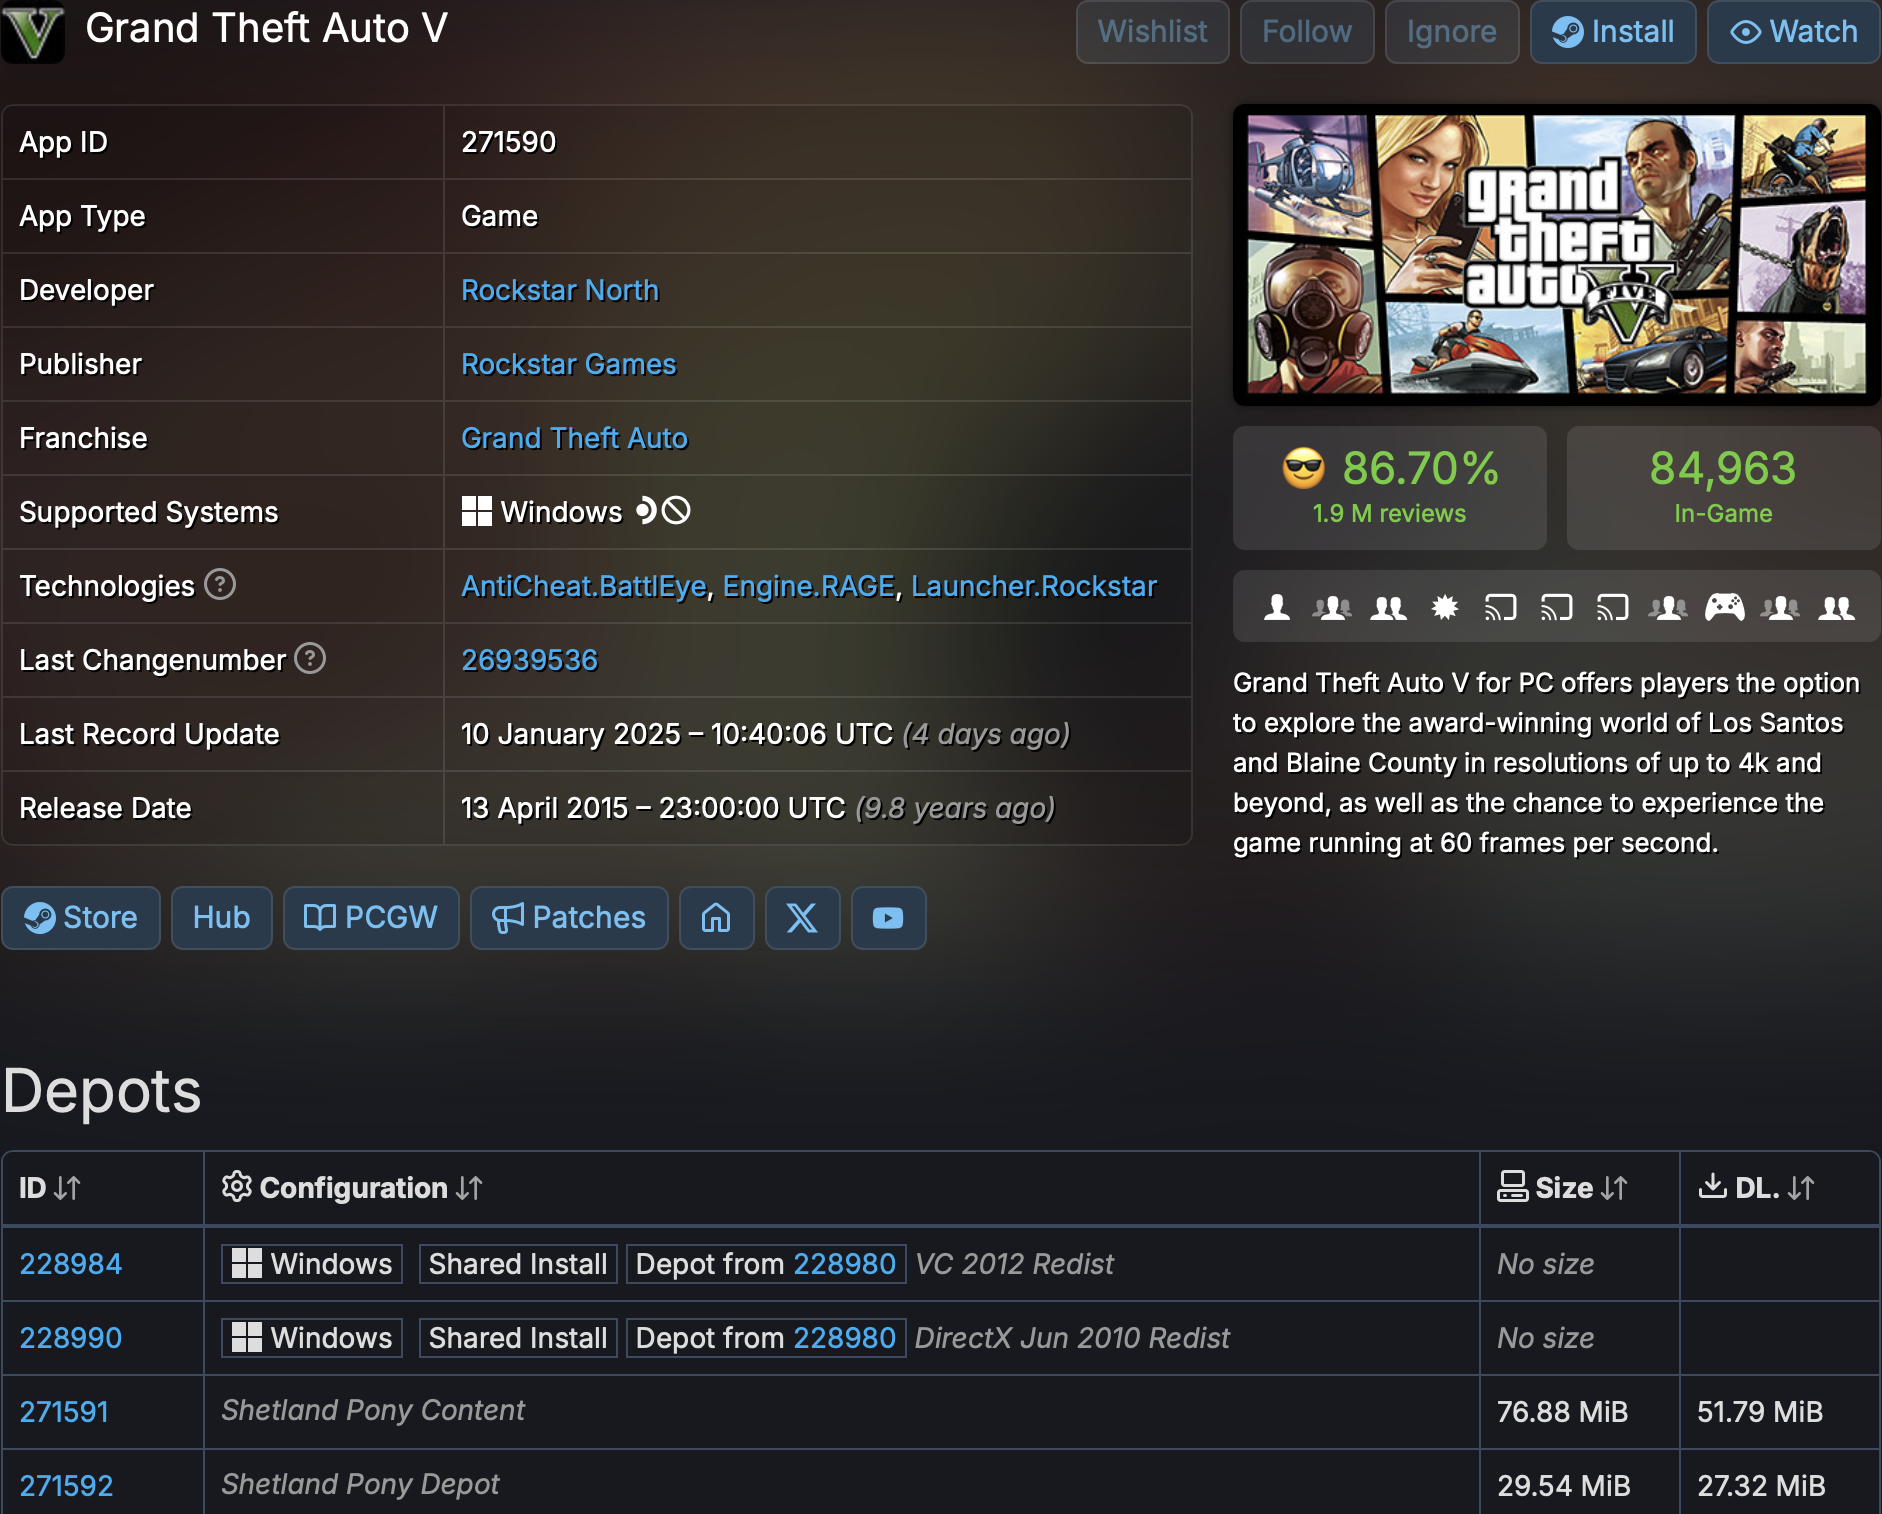Open depot 271592 link

coord(66,1486)
